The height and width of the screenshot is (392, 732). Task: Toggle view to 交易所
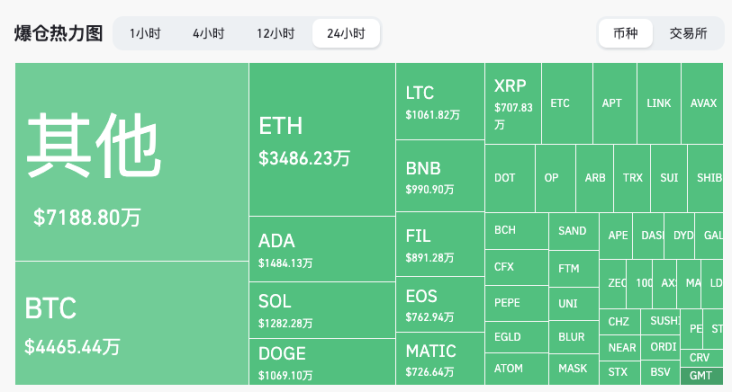[x=688, y=34]
